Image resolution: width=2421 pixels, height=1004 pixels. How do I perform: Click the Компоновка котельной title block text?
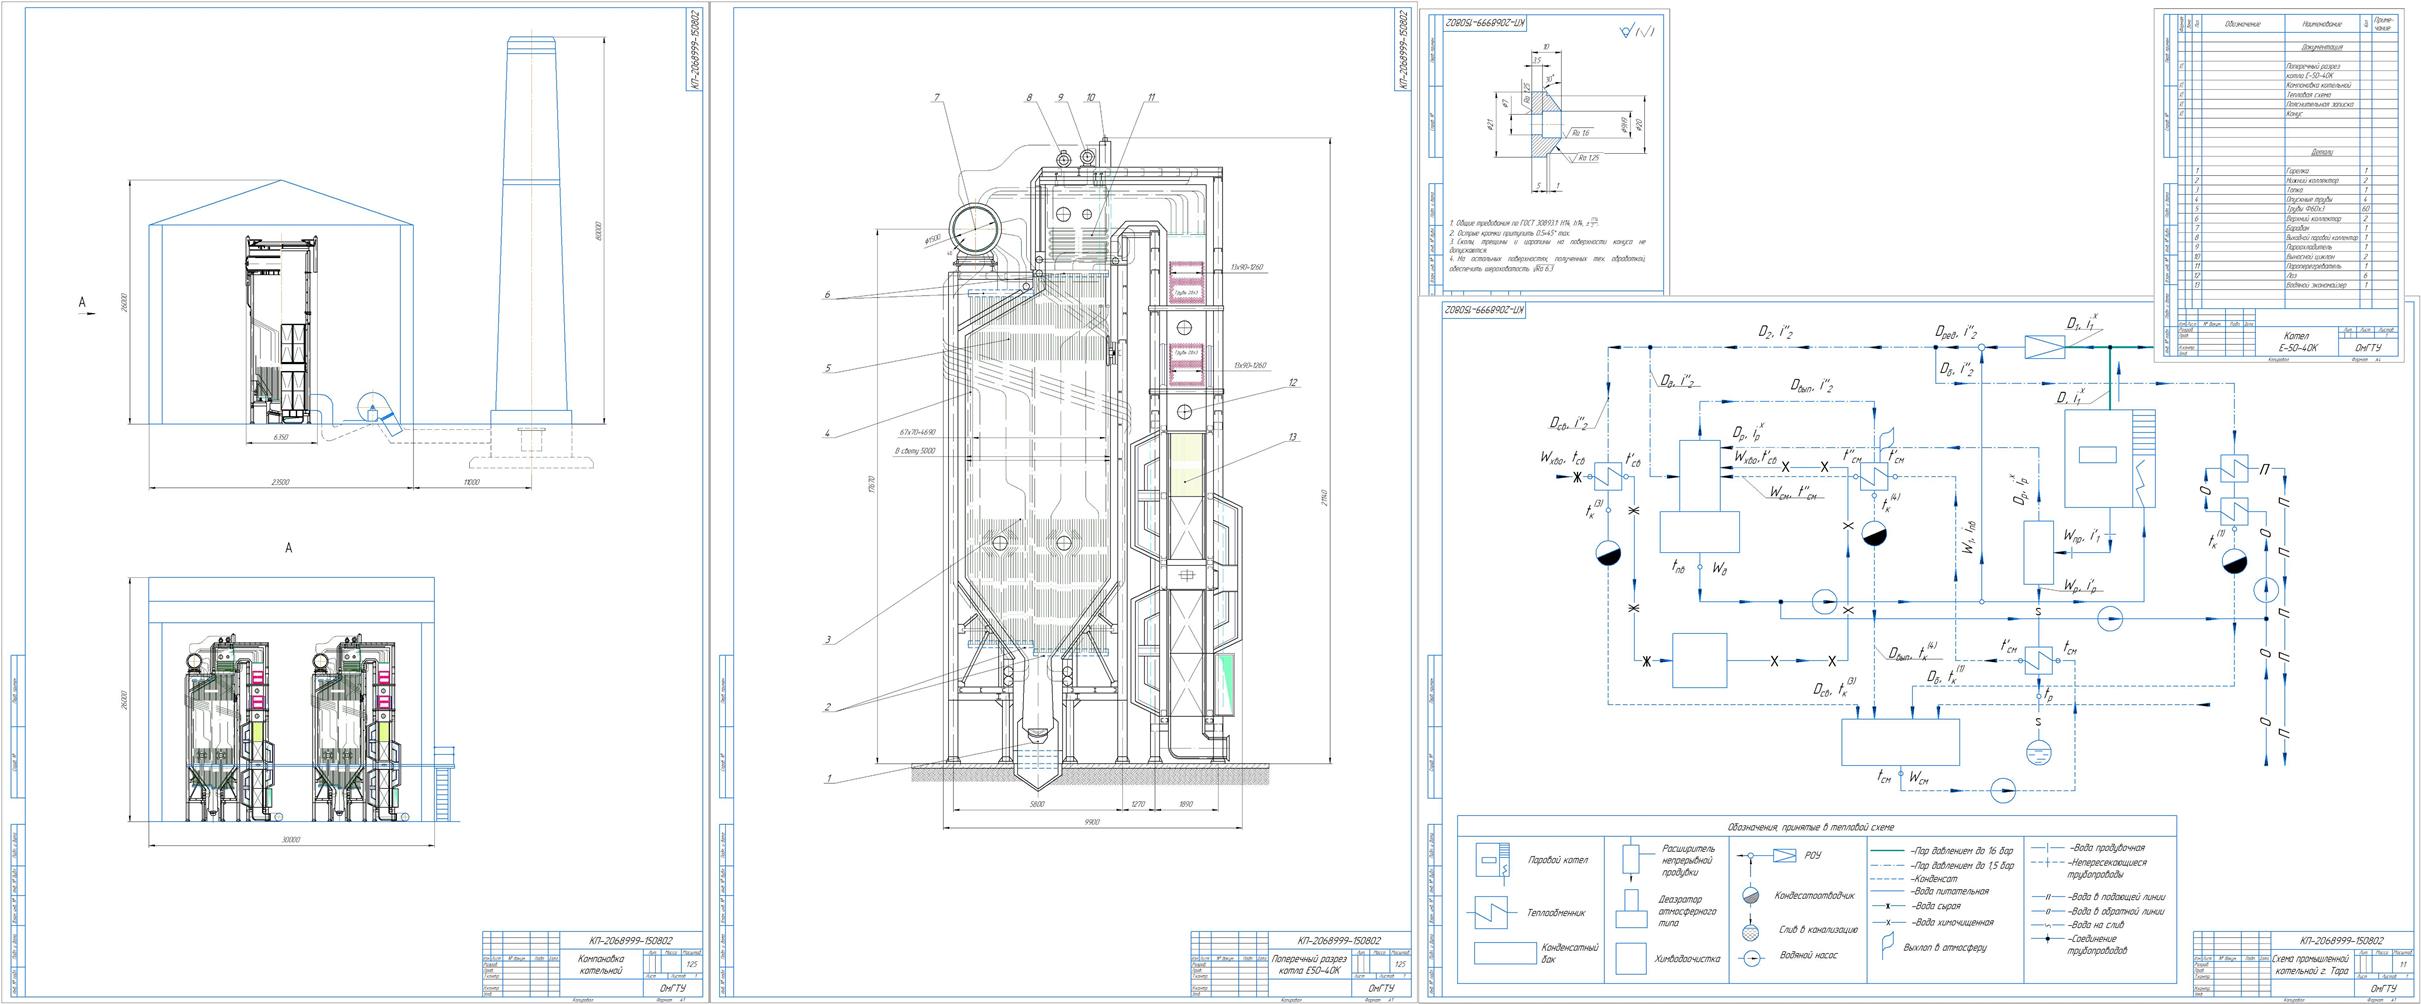click(602, 963)
